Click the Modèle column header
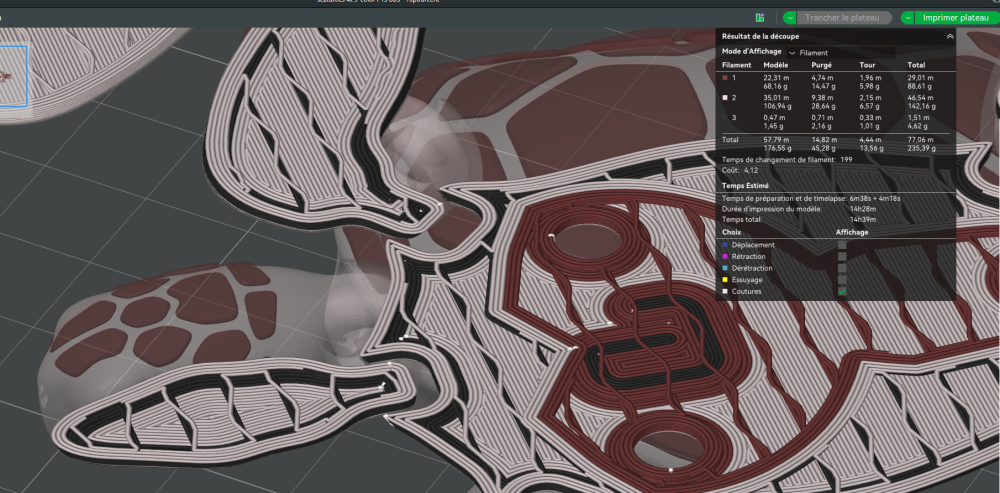Image resolution: width=1000 pixels, height=493 pixels. point(776,65)
